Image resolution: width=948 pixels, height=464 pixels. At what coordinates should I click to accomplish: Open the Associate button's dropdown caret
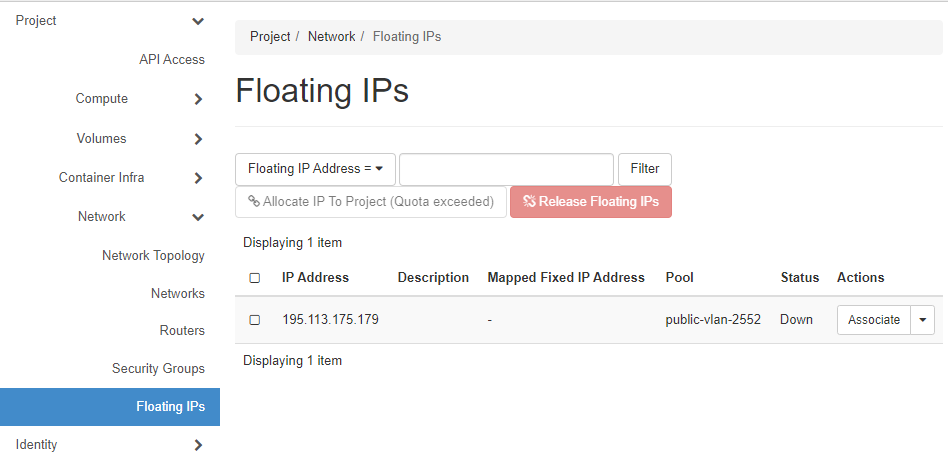(x=922, y=320)
